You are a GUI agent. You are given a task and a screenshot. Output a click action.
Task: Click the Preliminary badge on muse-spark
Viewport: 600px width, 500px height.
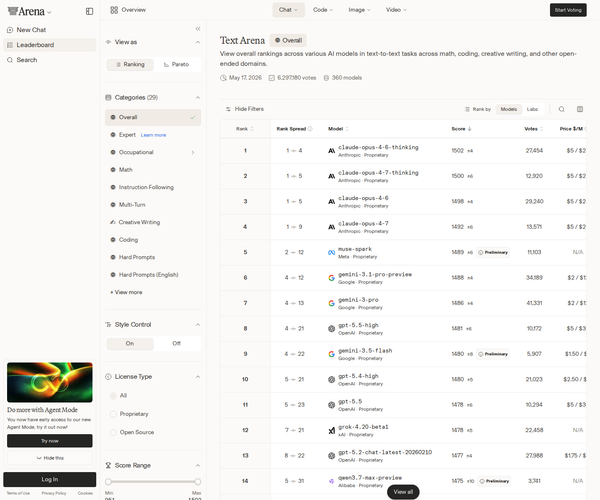(x=493, y=252)
